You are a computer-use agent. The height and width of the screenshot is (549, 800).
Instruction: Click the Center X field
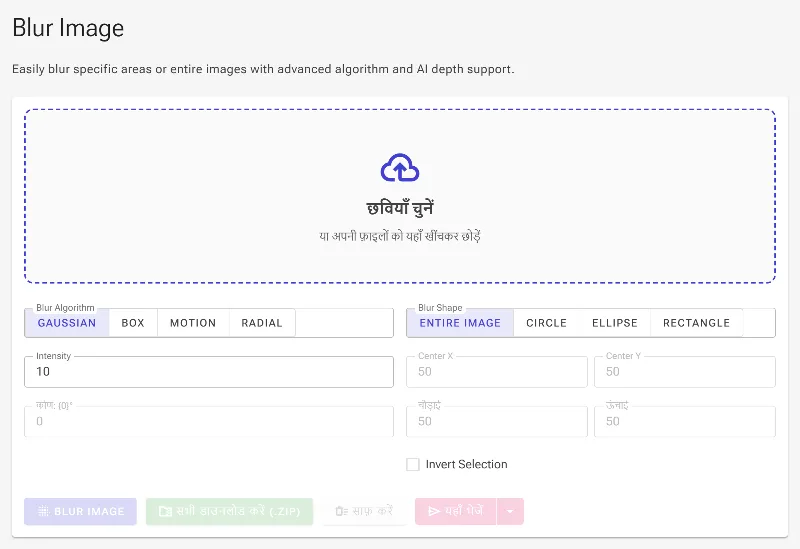[496, 371]
